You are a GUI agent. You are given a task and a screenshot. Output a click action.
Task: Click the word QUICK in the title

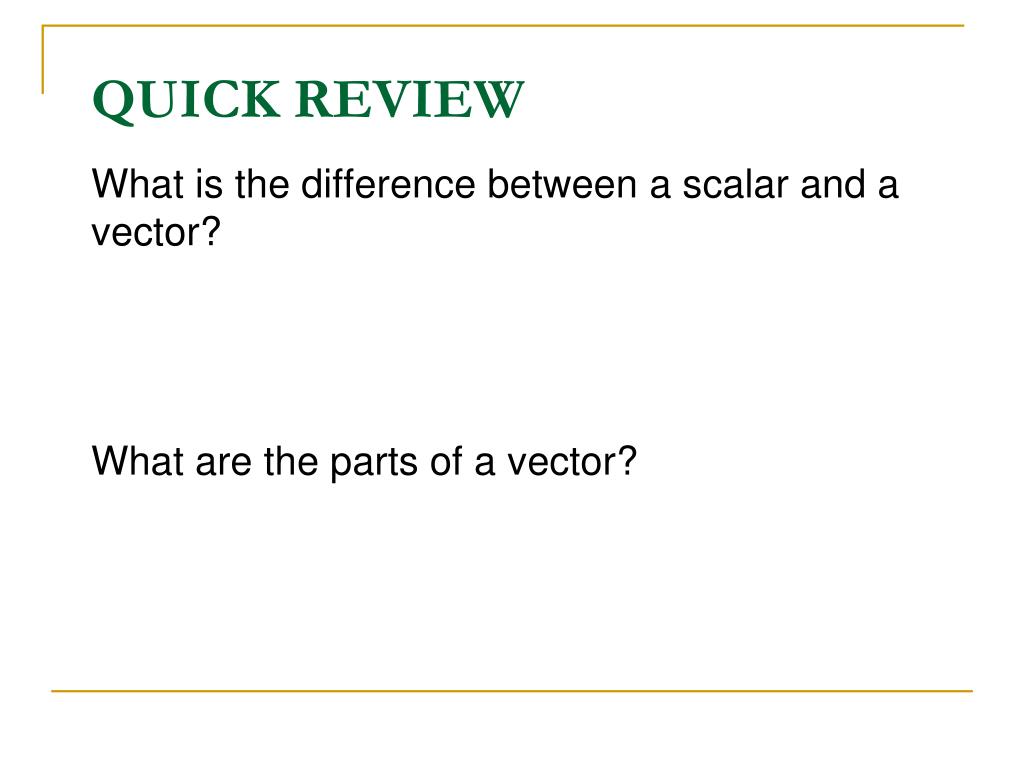point(186,101)
